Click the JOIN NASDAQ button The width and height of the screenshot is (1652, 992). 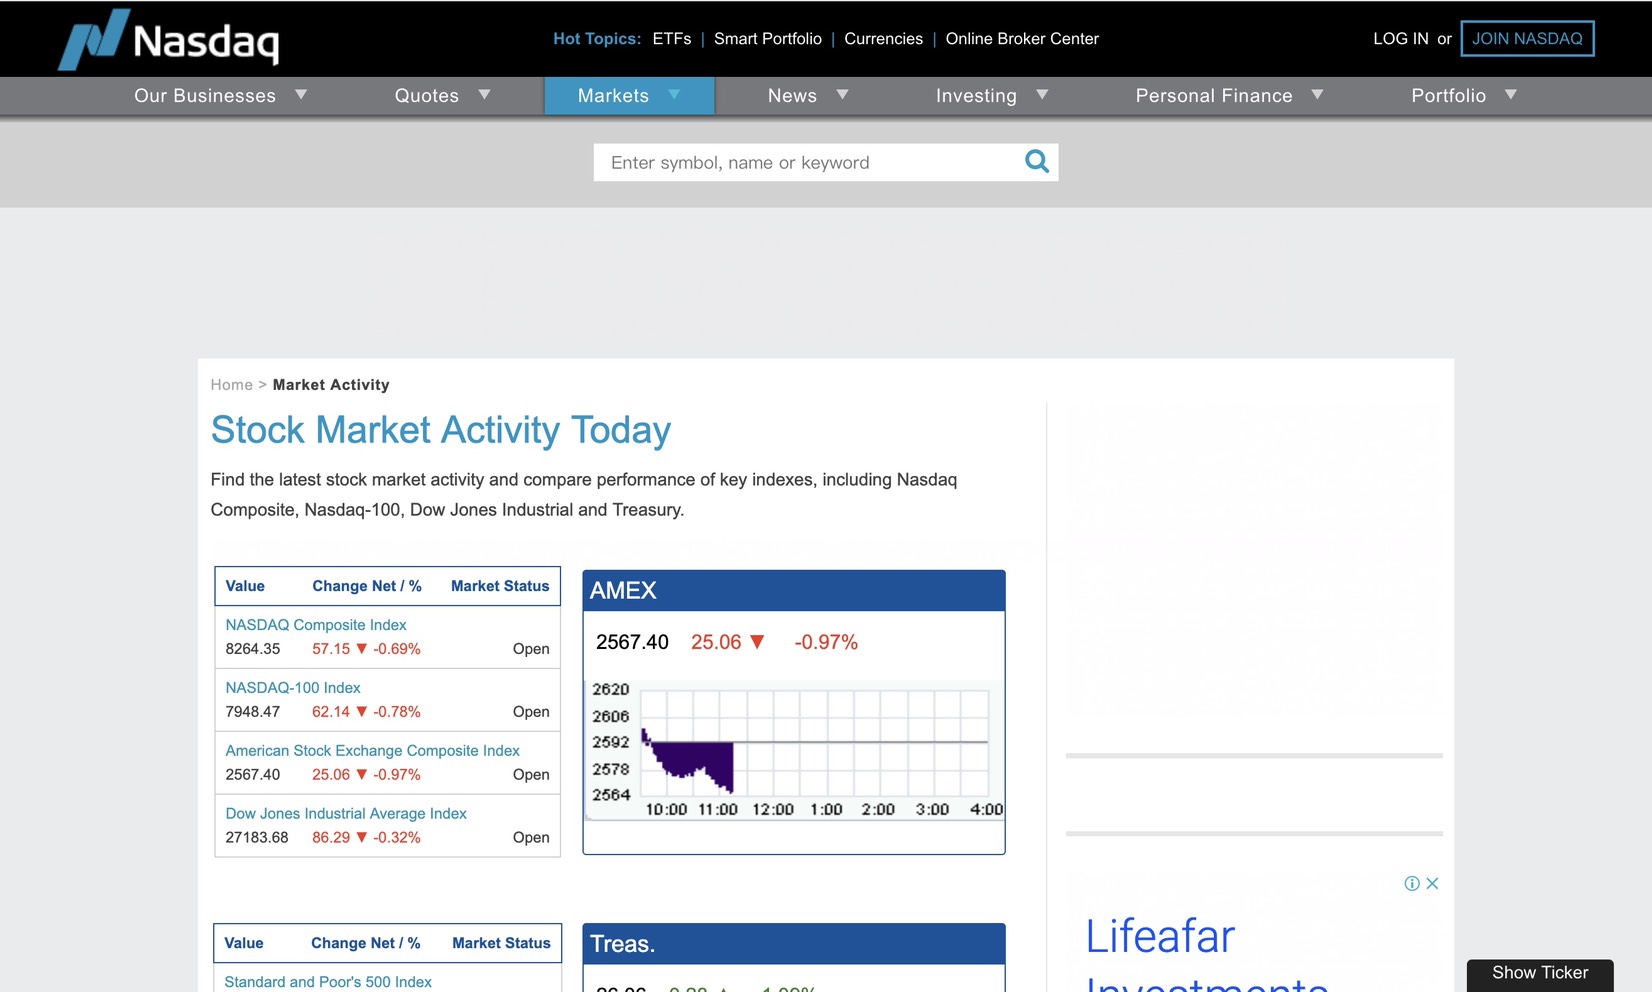[x=1527, y=39]
